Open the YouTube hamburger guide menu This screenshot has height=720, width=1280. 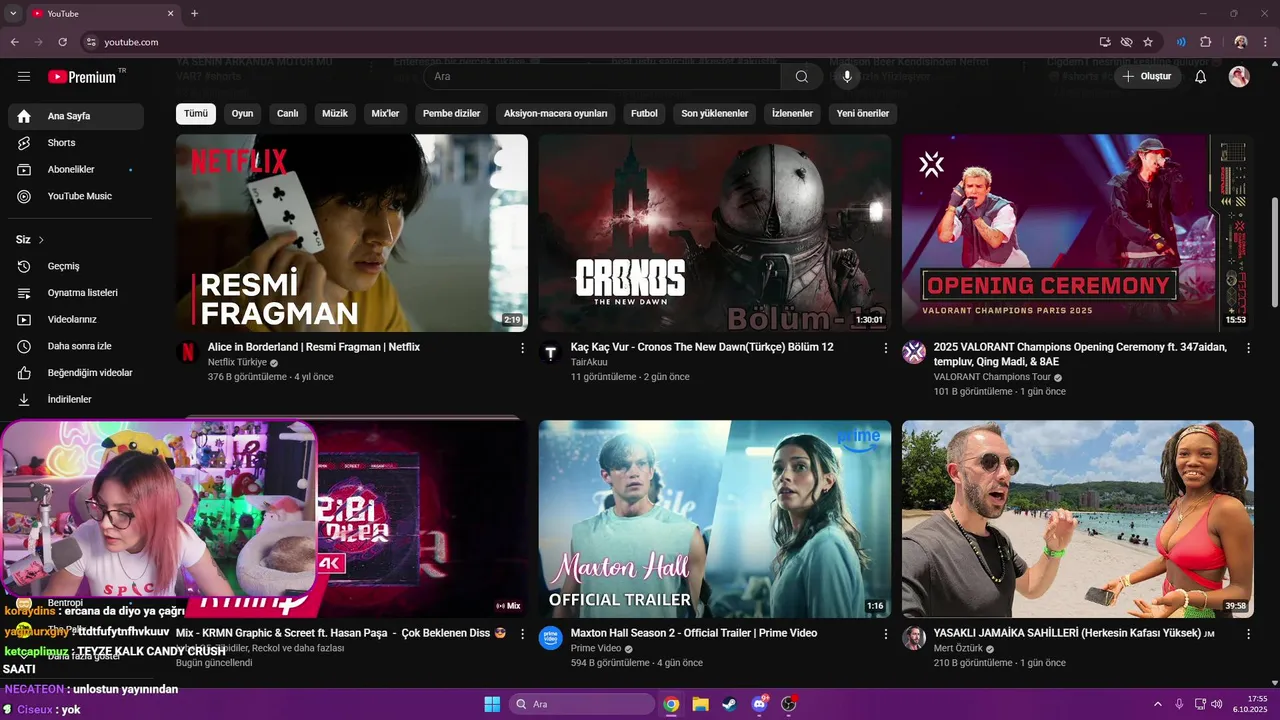click(24, 77)
